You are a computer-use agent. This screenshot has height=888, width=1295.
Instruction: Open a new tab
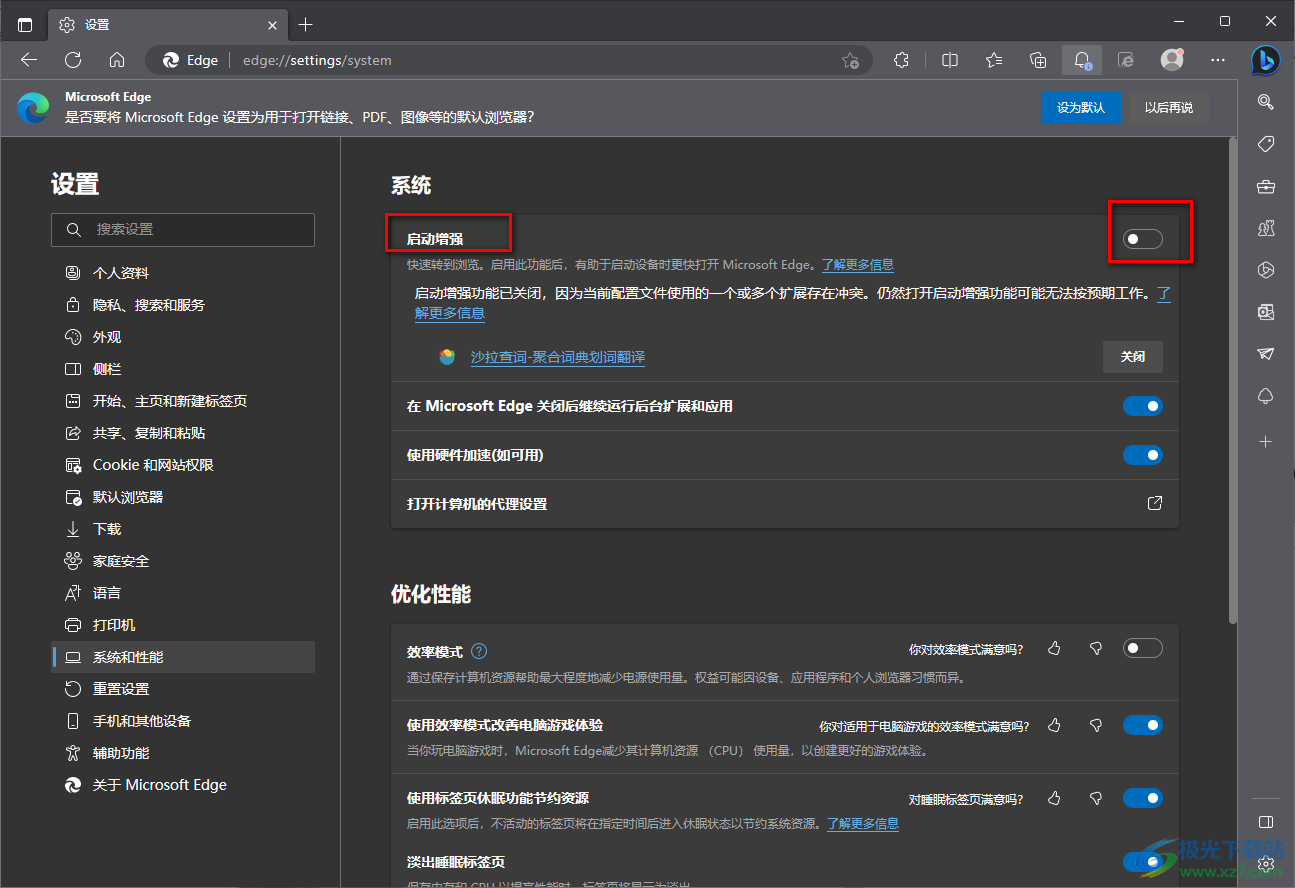[306, 24]
